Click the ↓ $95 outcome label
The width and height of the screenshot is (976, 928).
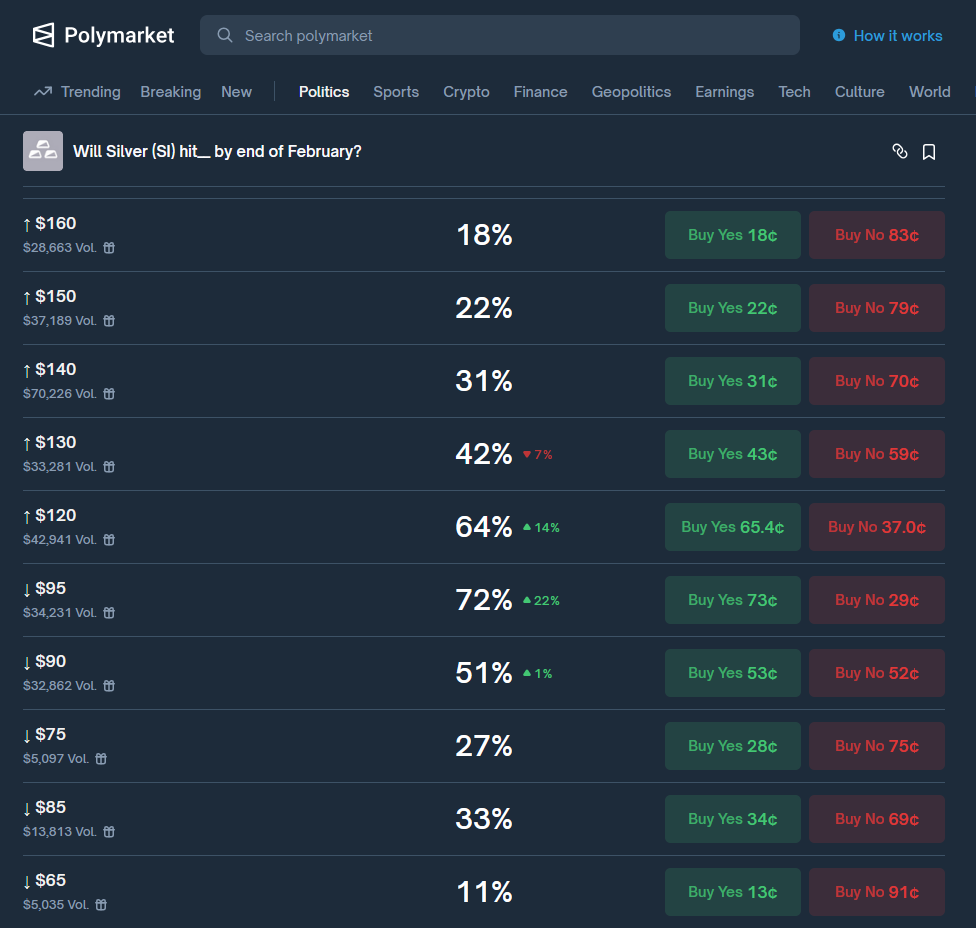[45, 588]
